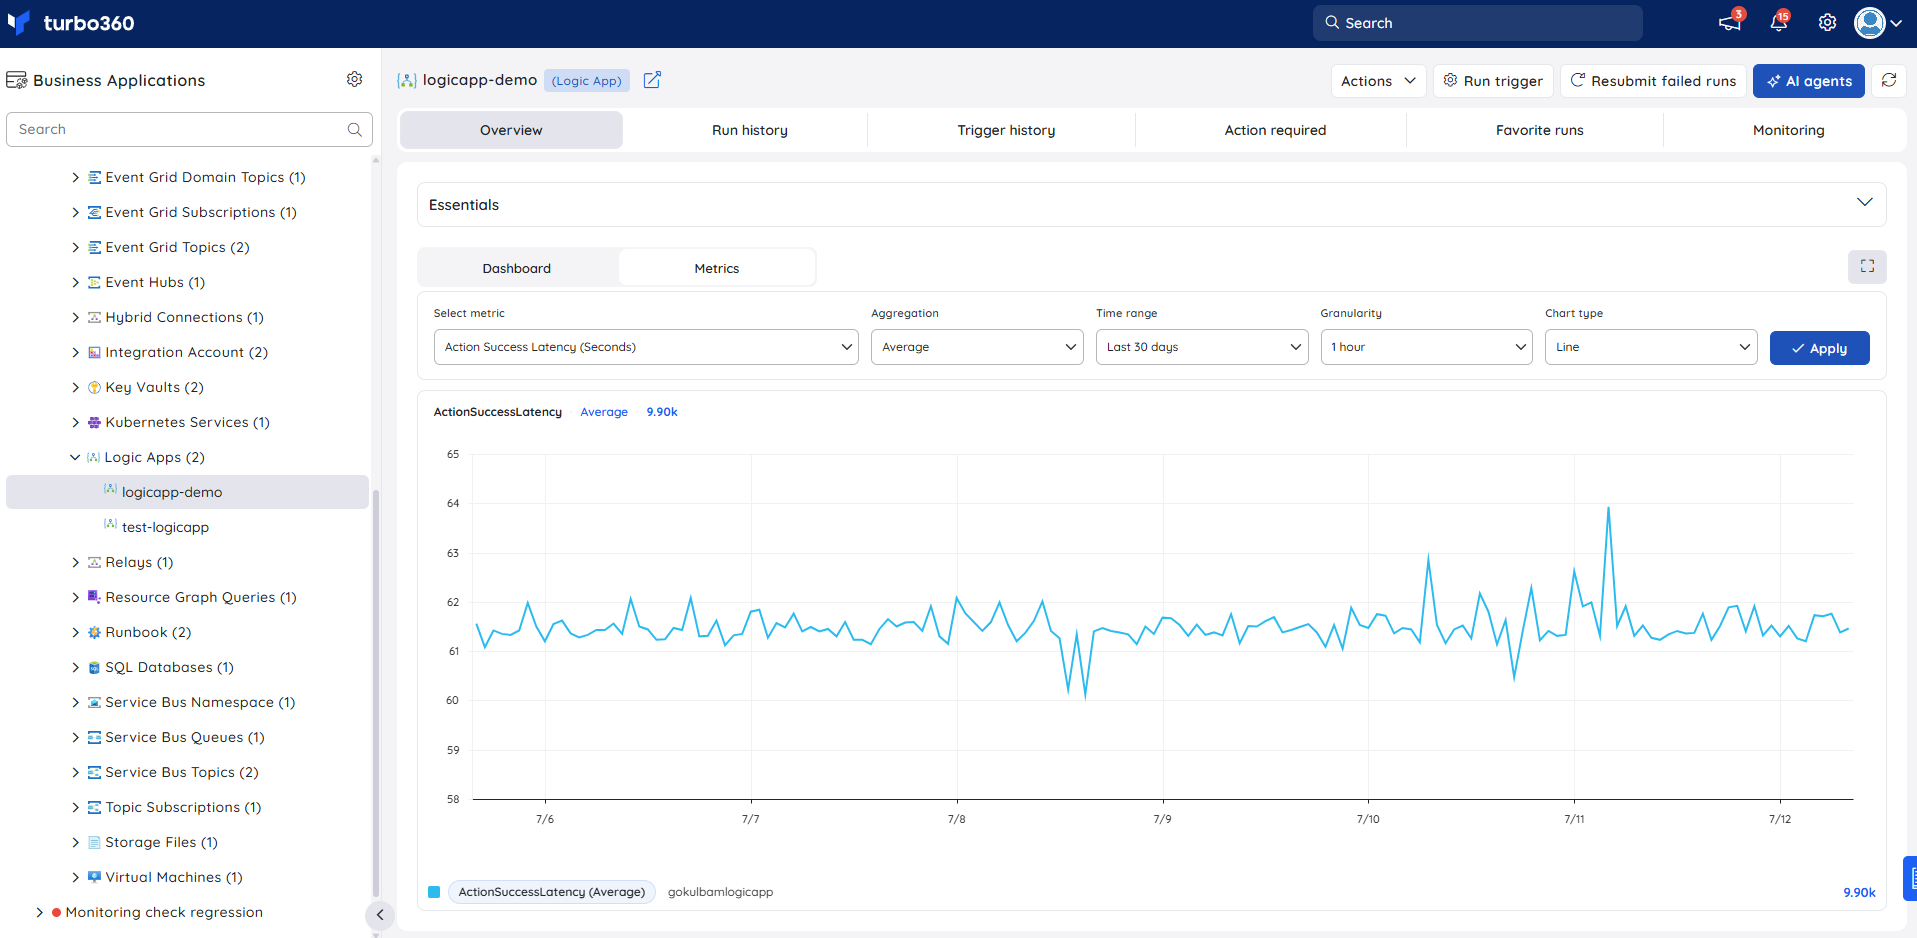The width and height of the screenshot is (1917, 938).
Task: Switch to the Trigger history tab
Action: point(1006,130)
